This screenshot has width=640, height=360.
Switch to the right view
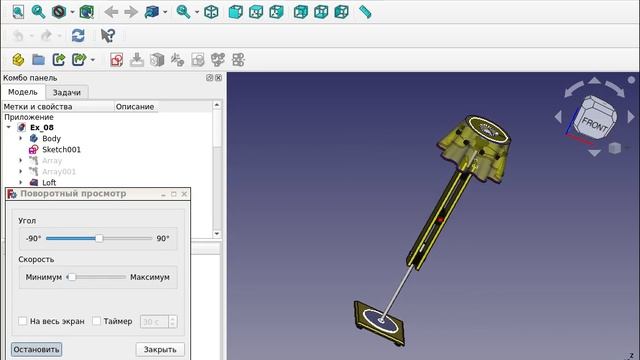[x=276, y=12]
